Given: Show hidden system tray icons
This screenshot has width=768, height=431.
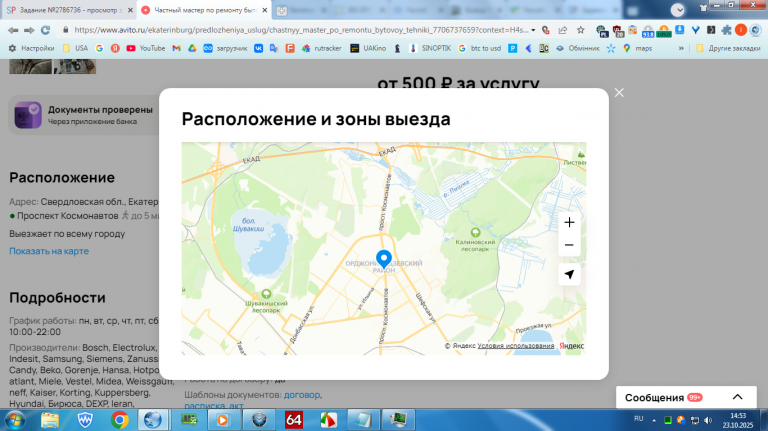Looking at the screenshot, I should (654, 420).
